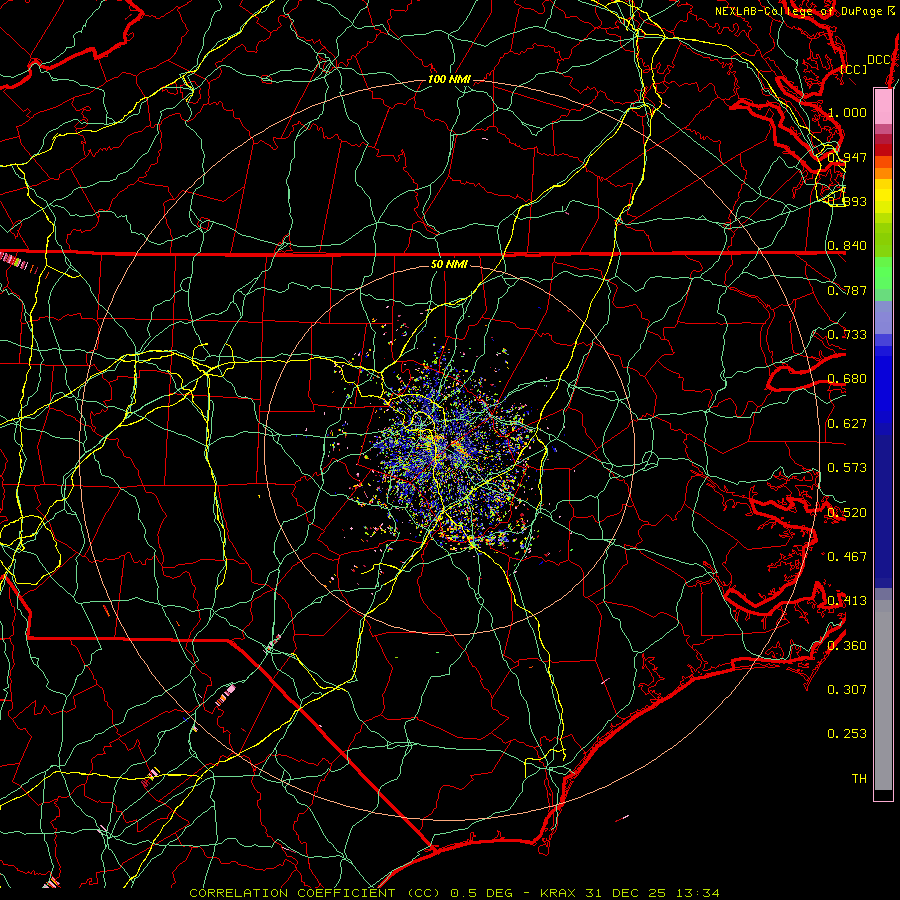Click the 0.680 scale value
The image size is (900, 900).
point(847,379)
